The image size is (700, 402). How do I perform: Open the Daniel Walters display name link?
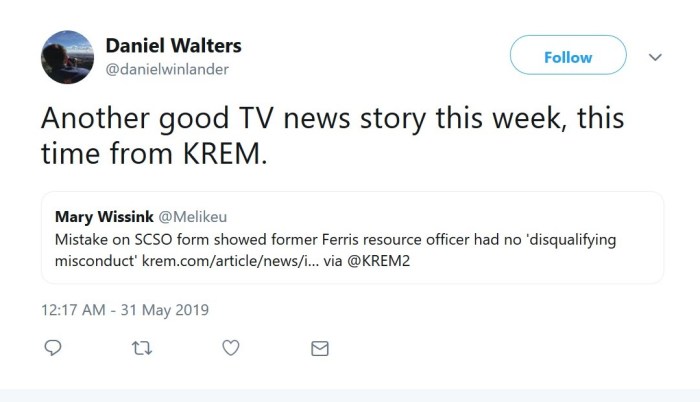coord(173,46)
